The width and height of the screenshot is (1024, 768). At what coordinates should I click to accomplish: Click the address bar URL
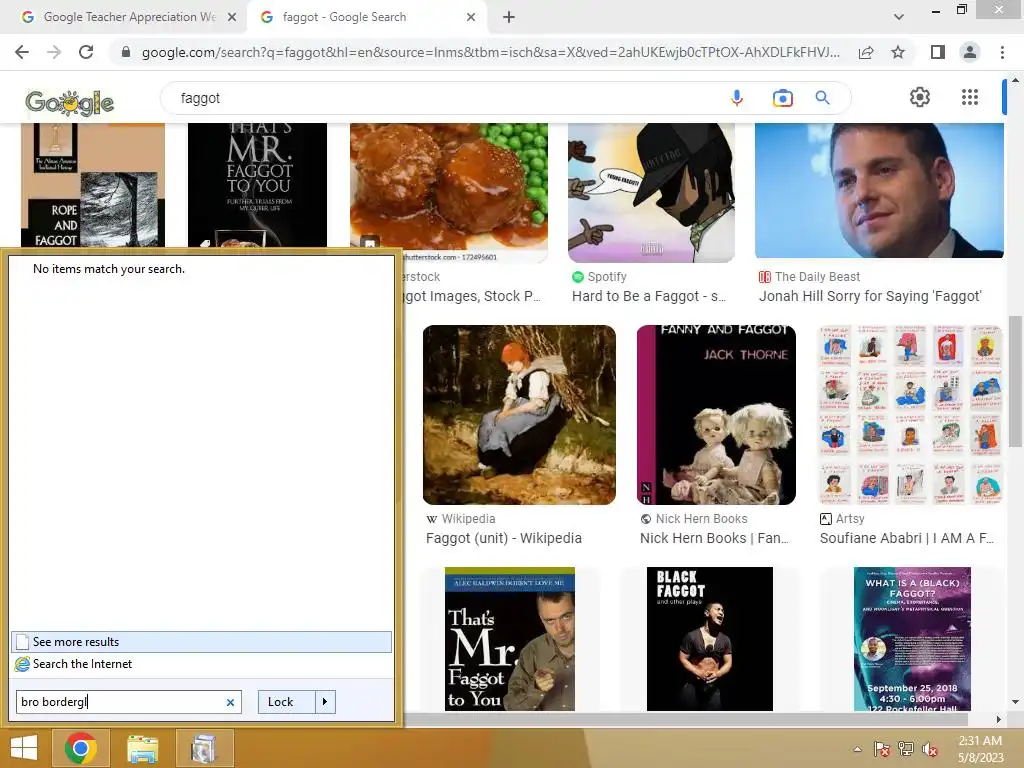[x=490, y=52]
